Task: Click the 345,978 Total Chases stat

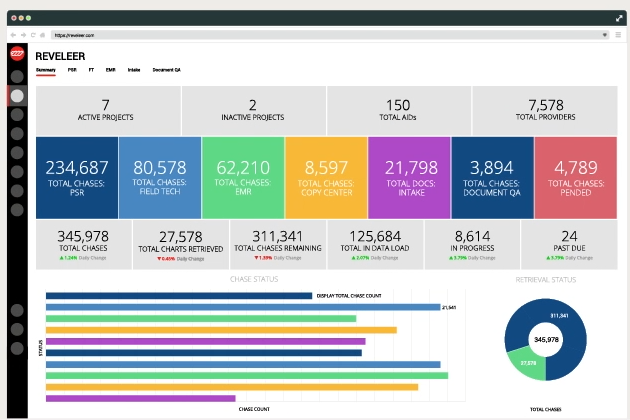Action: pyautogui.click(x=84, y=245)
